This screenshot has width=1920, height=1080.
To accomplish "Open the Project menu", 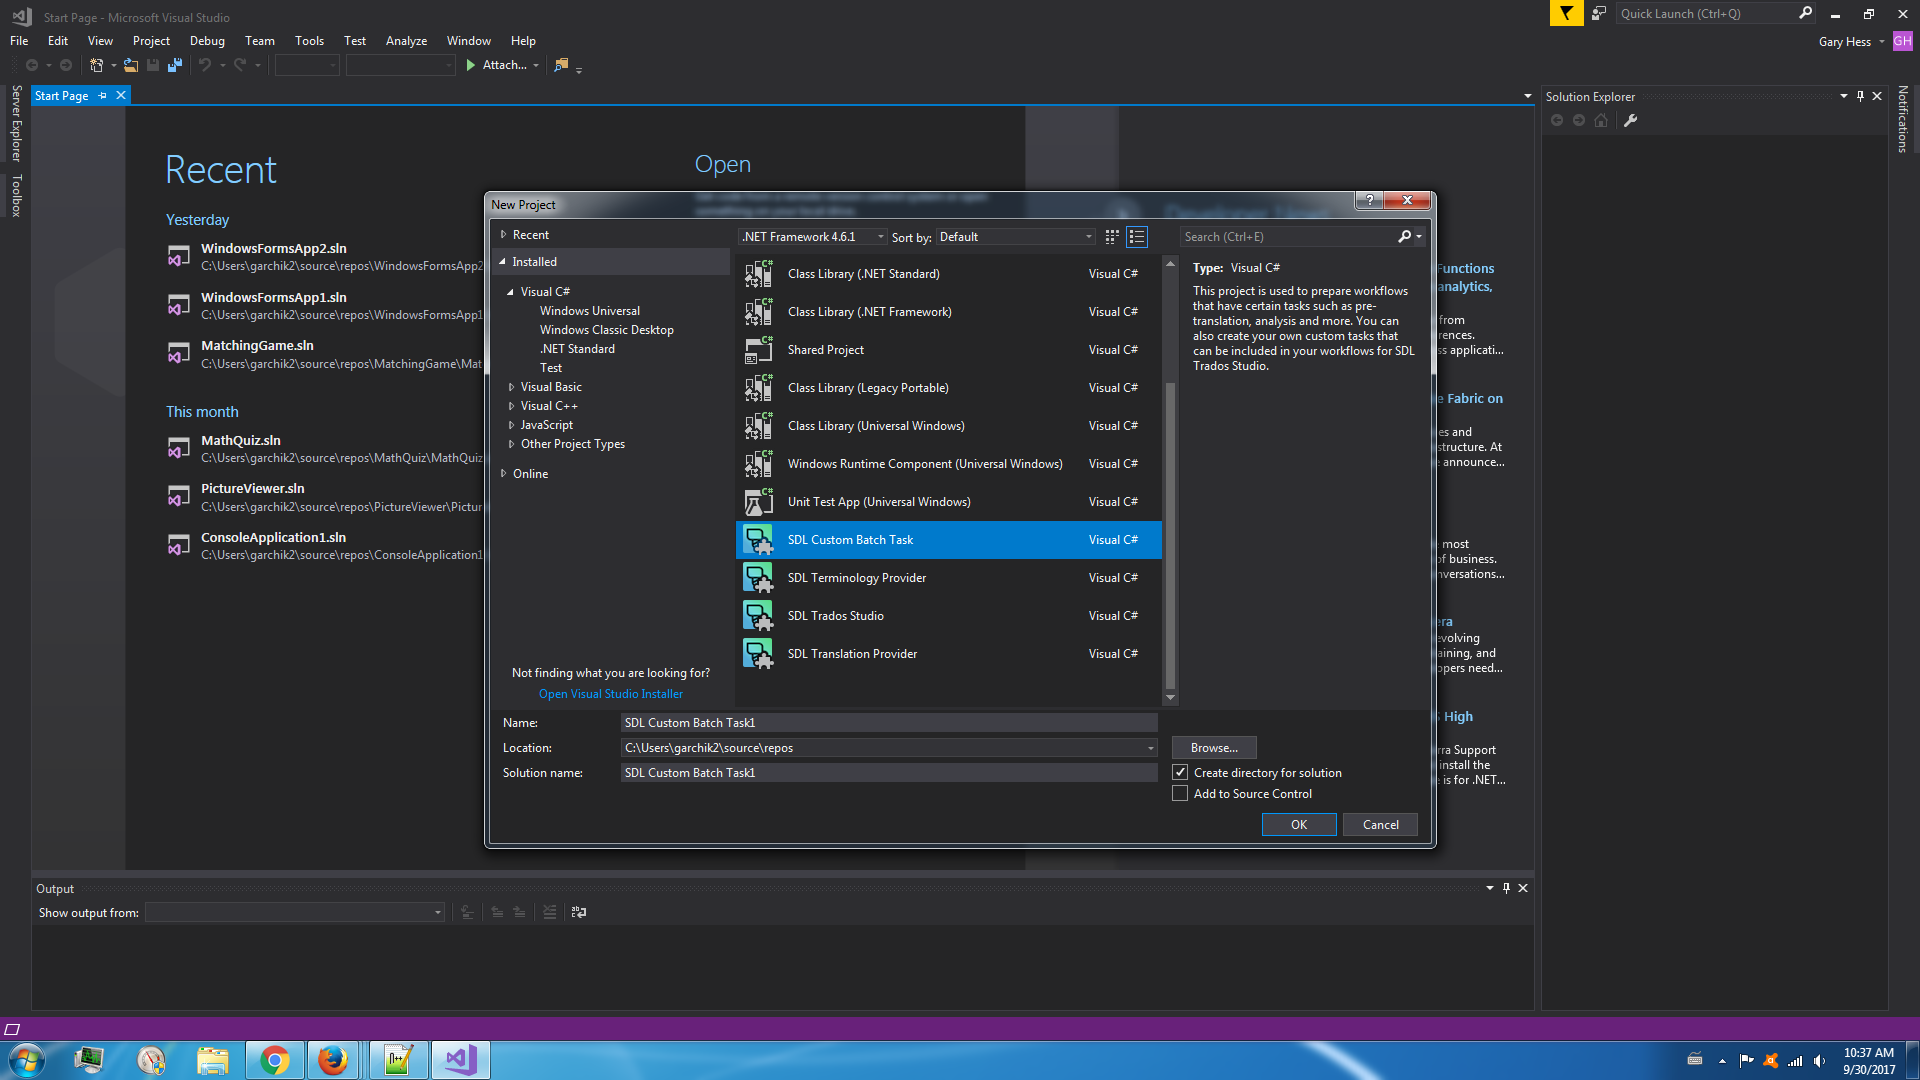I will coord(151,41).
